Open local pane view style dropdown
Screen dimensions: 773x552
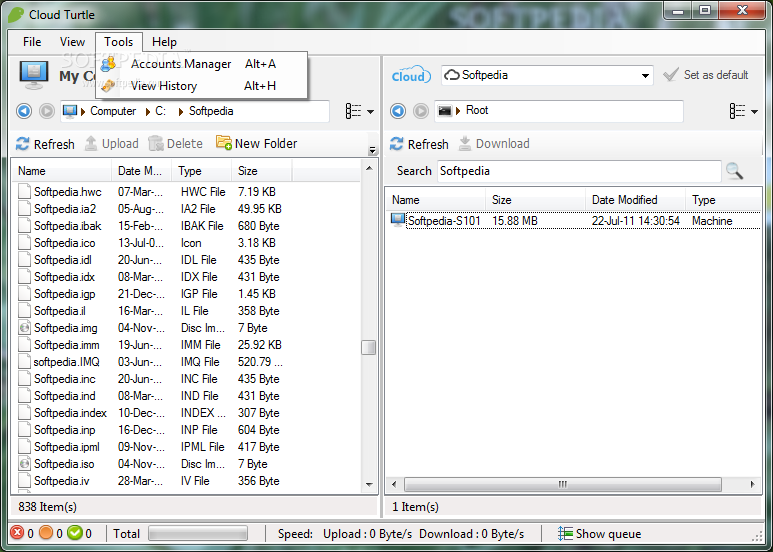tap(360, 111)
